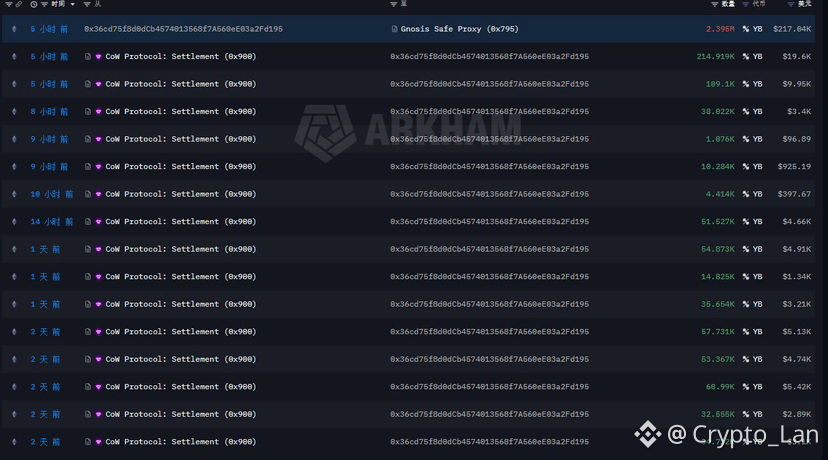Screen dimensions: 828x460
Task: Click the Ethereum icon in the 14 小时 前 row
Action: tap(14, 222)
